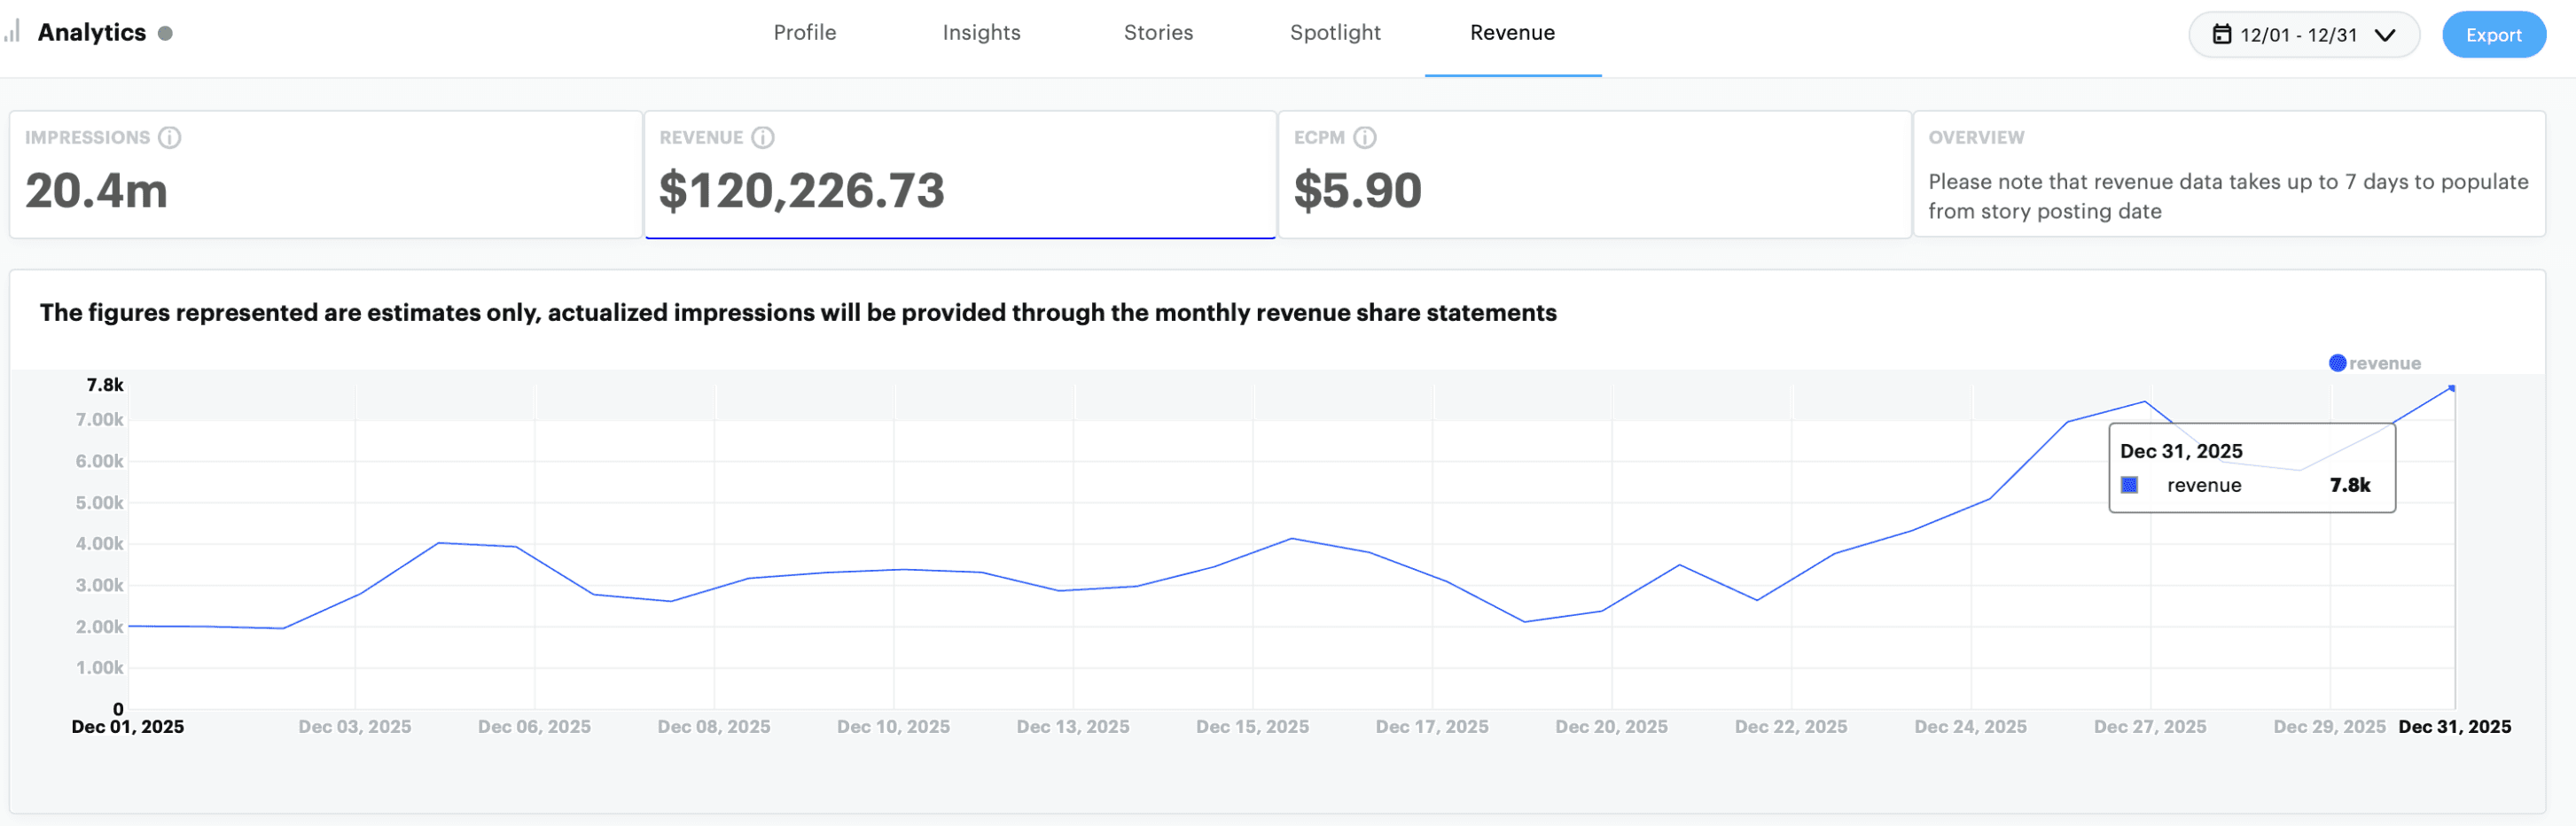Expand the date range chevron arrow

(x=2385, y=35)
